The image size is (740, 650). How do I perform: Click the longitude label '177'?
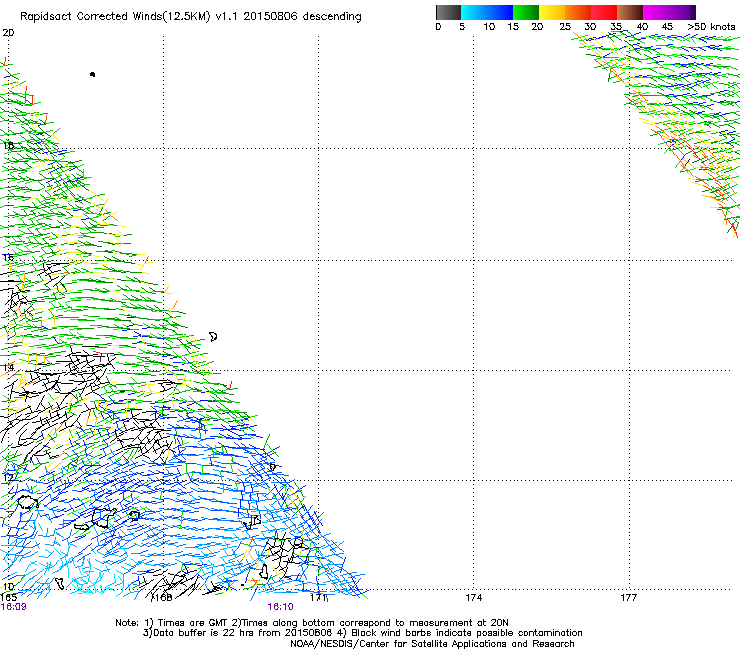(x=628, y=598)
